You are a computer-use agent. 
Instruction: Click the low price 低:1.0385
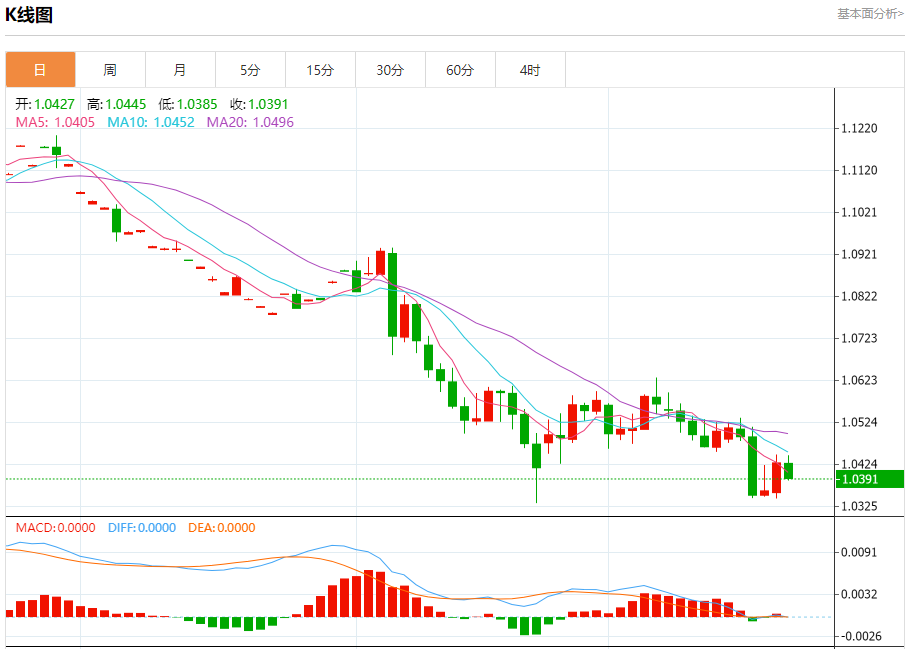pyautogui.click(x=188, y=104)
